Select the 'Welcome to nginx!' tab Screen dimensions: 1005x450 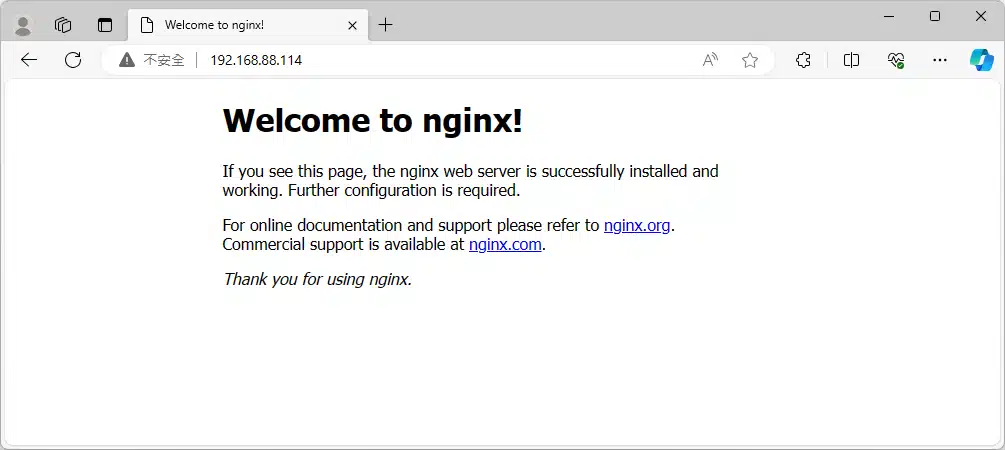[247, 25]
